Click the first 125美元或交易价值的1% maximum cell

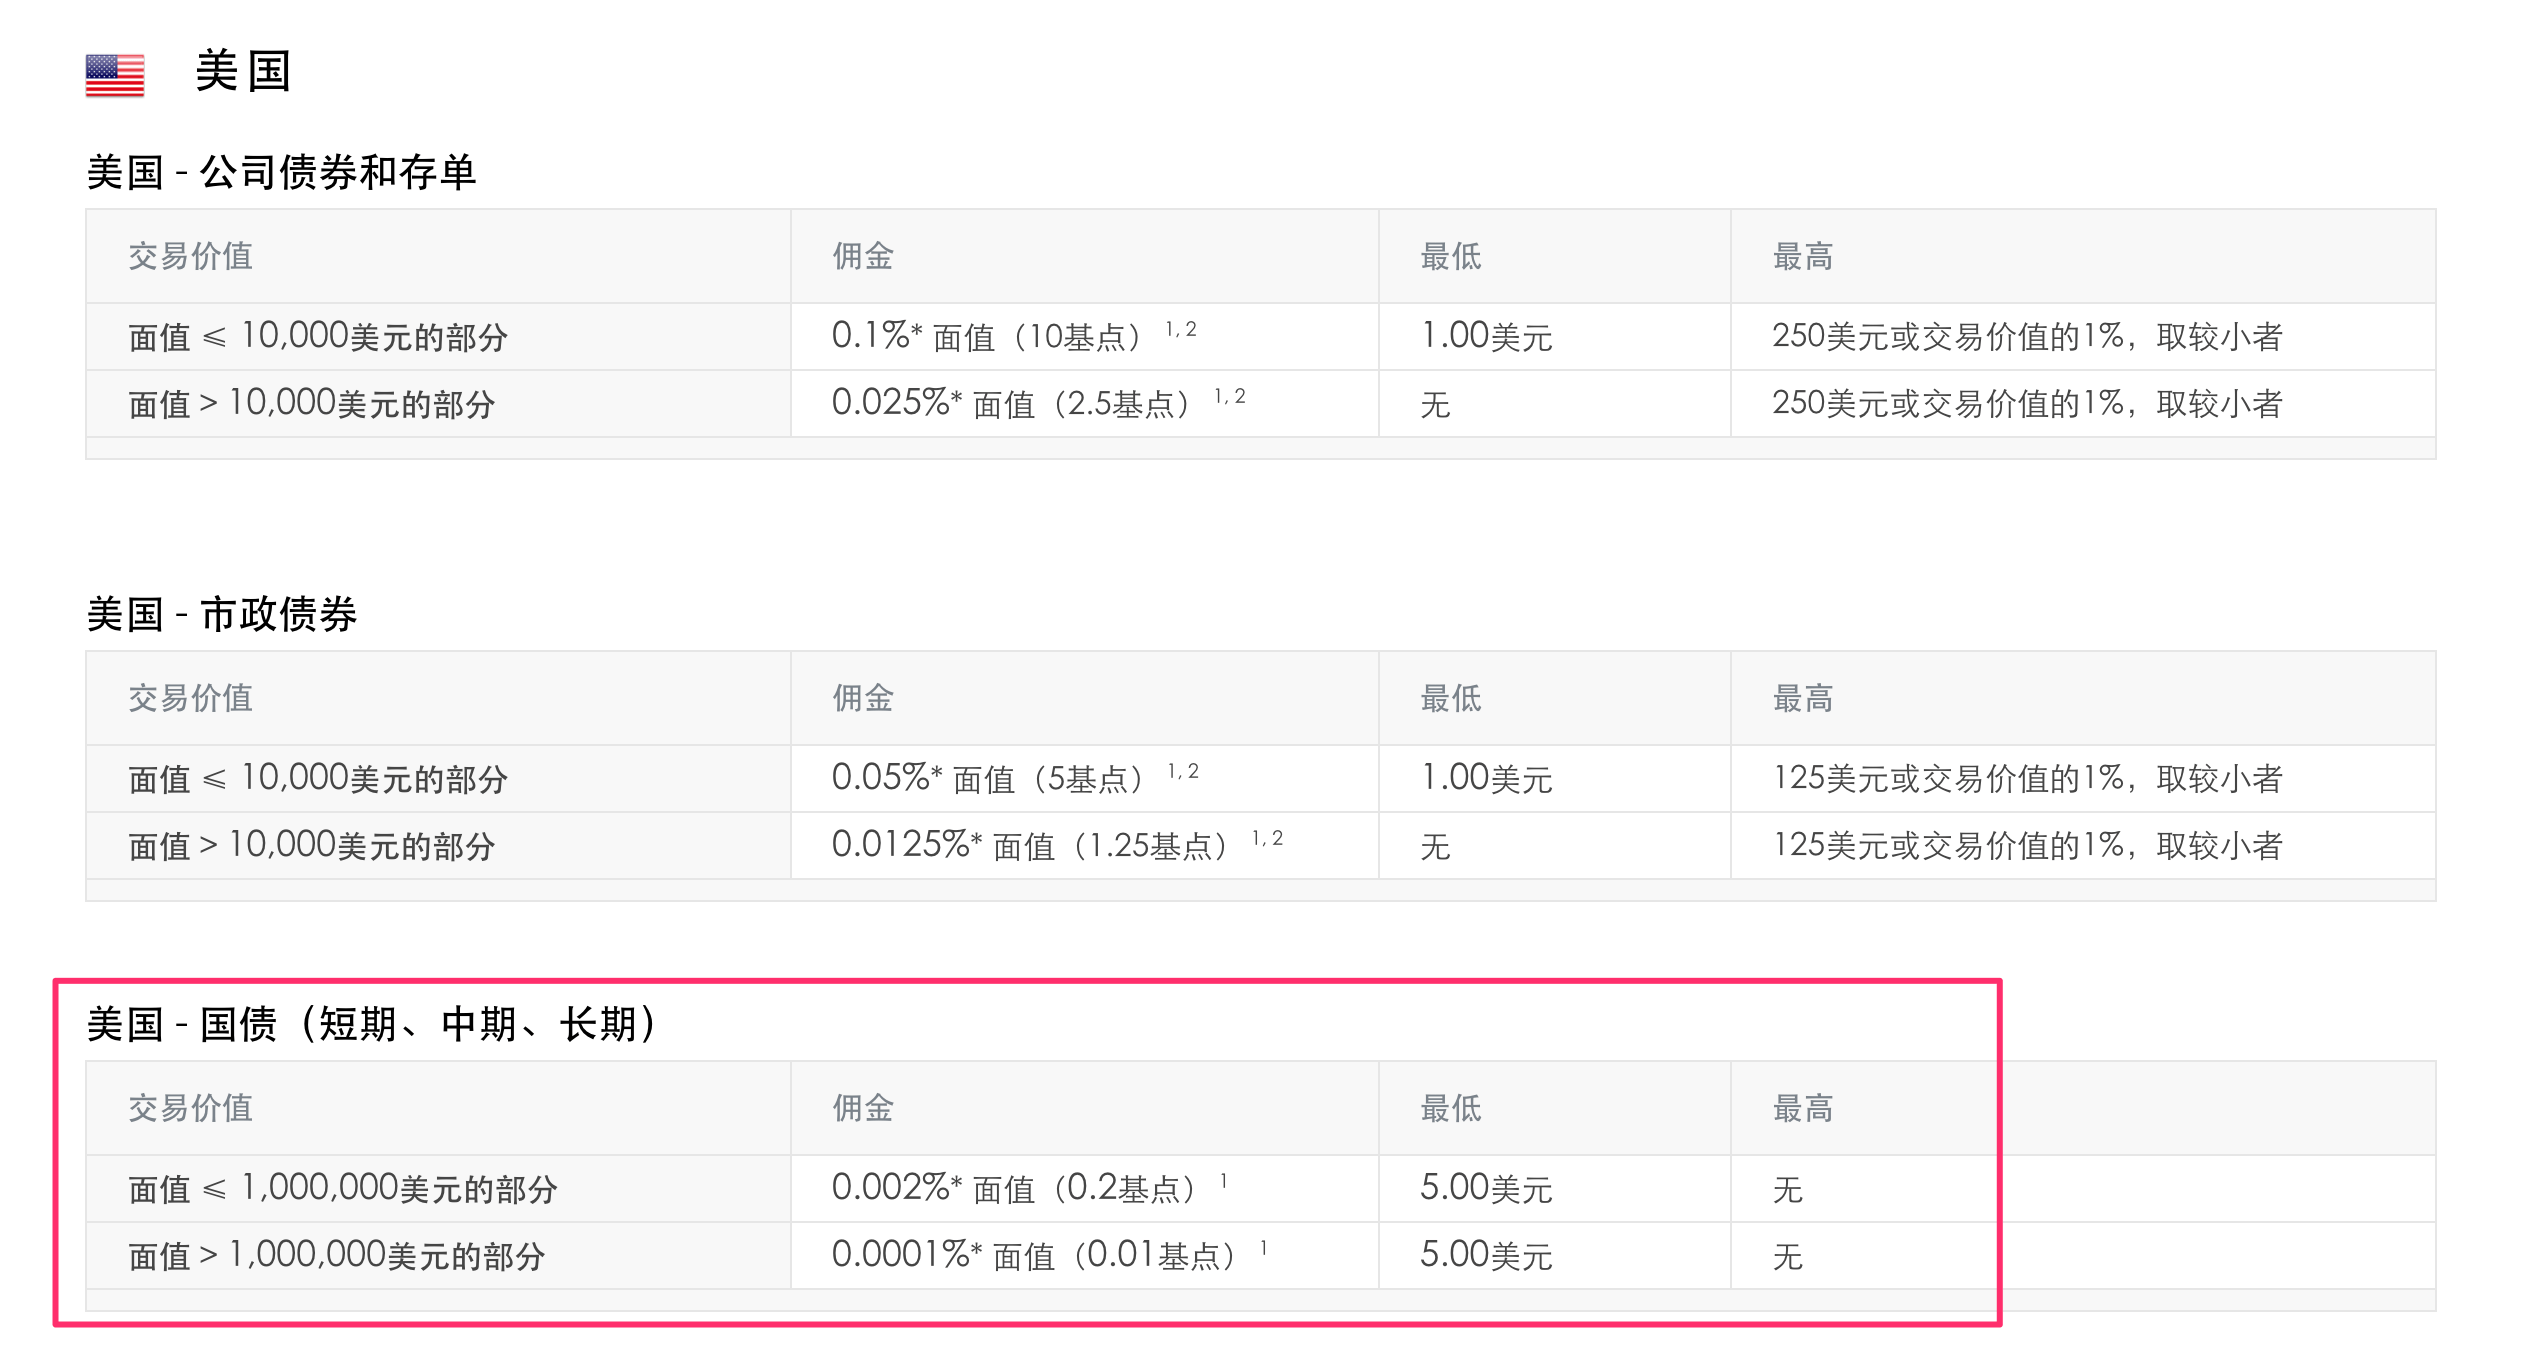click(2027, 779)
